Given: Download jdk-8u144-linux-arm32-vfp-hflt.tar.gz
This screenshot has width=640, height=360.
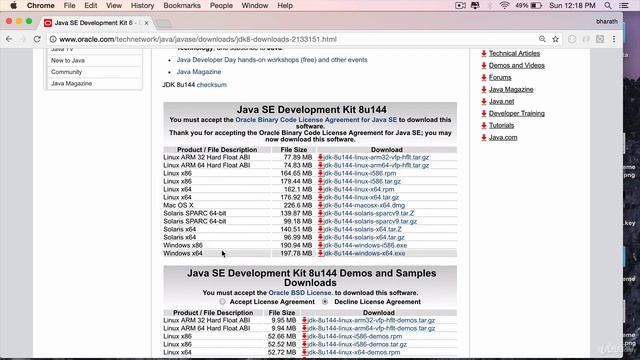Looking at the screenshot, I should pos(376,157).
